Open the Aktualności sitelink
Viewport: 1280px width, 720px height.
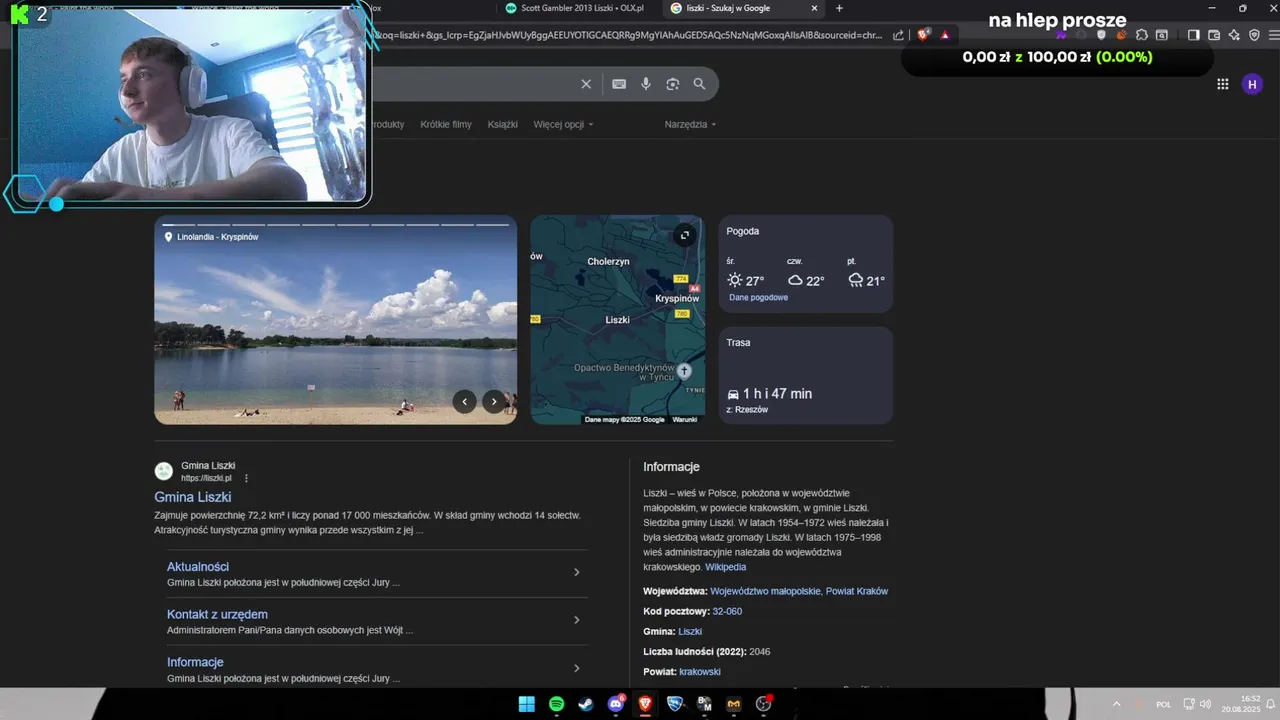pyautogui.click(x=198, y=566)
